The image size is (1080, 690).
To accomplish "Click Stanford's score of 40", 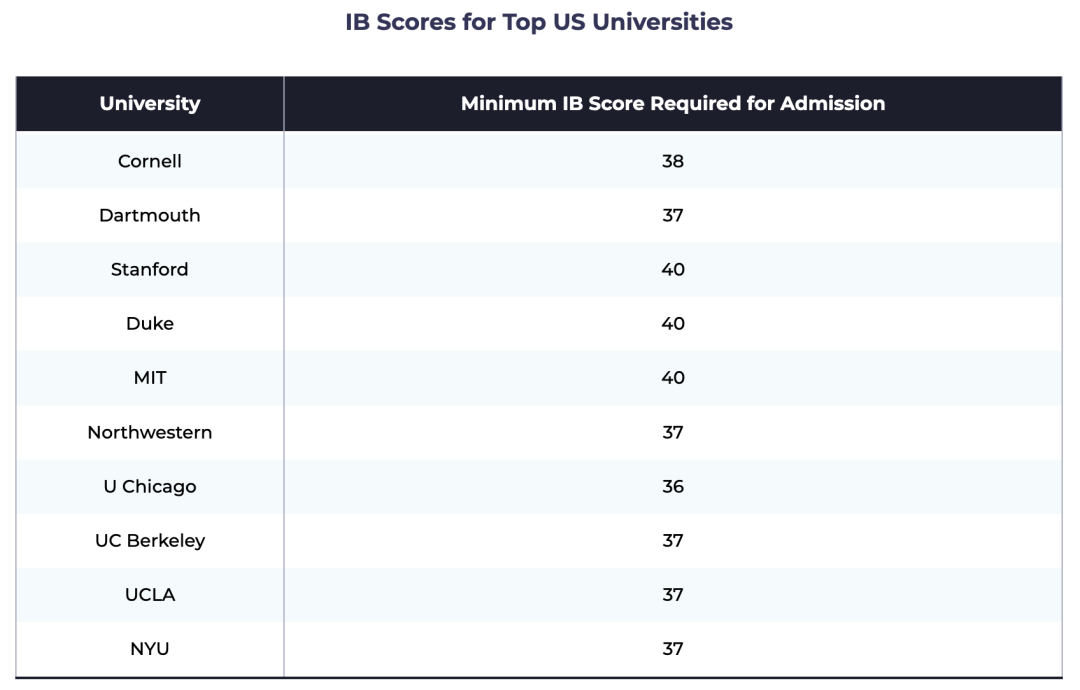I will [x=673, y=269].
